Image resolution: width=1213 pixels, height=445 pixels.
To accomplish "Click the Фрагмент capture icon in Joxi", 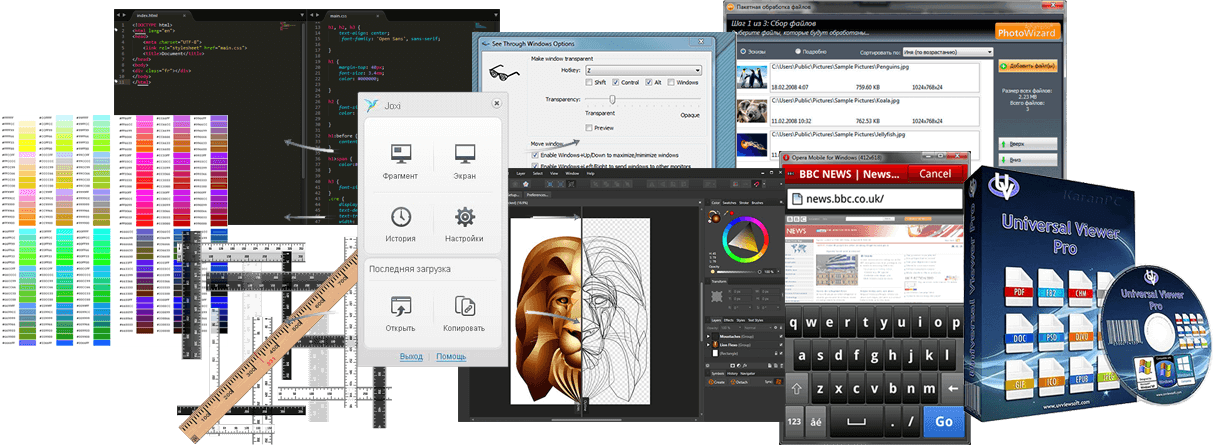I will (x=401, y=153).
